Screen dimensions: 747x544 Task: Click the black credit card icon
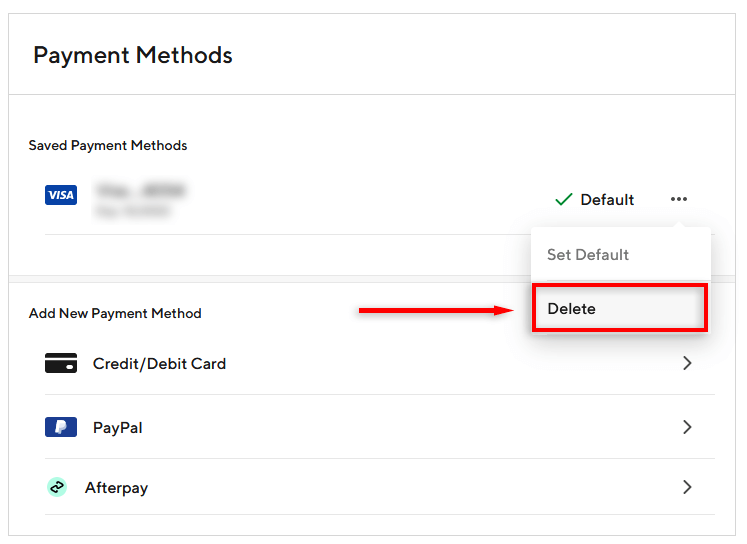61,363
